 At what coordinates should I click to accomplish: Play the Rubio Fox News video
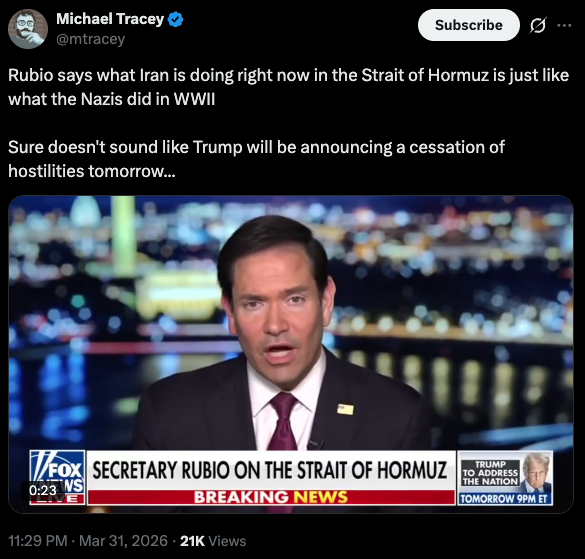(x=291, y=354)
